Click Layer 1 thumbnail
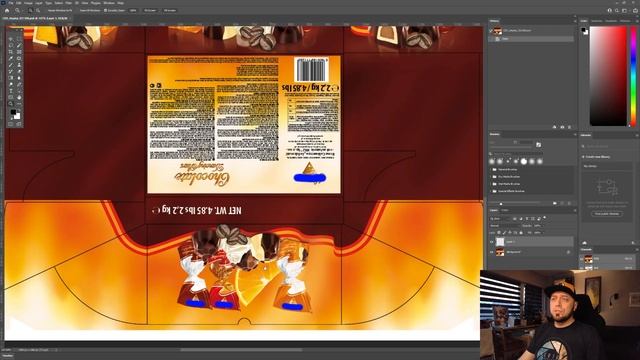 tap(500, 242)
